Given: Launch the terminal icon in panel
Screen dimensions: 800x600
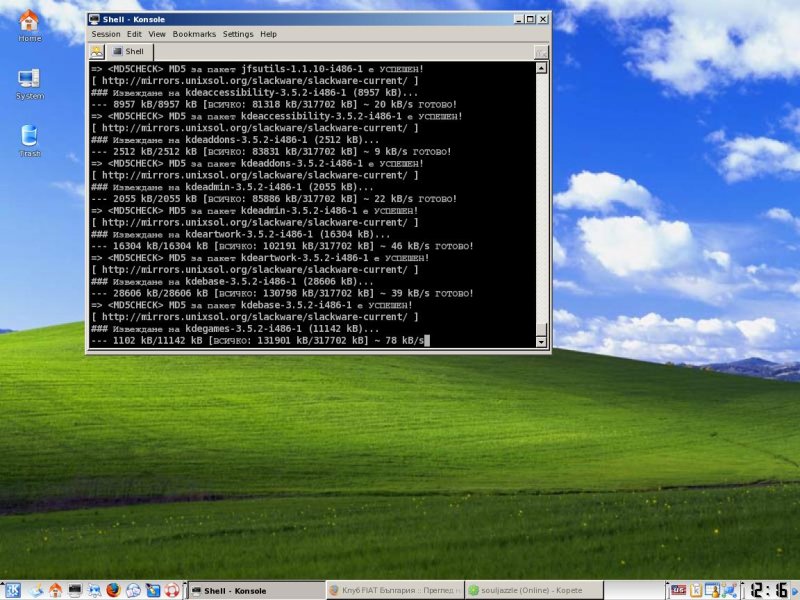Looking at the screenshot, I should pyautogui.click(x=75, y=590).
